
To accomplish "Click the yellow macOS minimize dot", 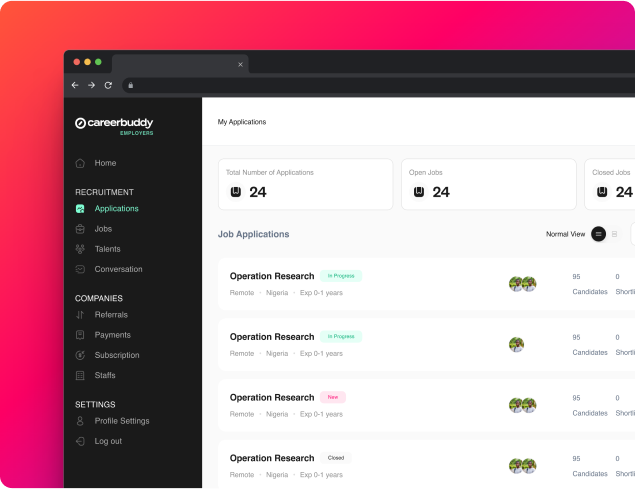I will 87,62.
